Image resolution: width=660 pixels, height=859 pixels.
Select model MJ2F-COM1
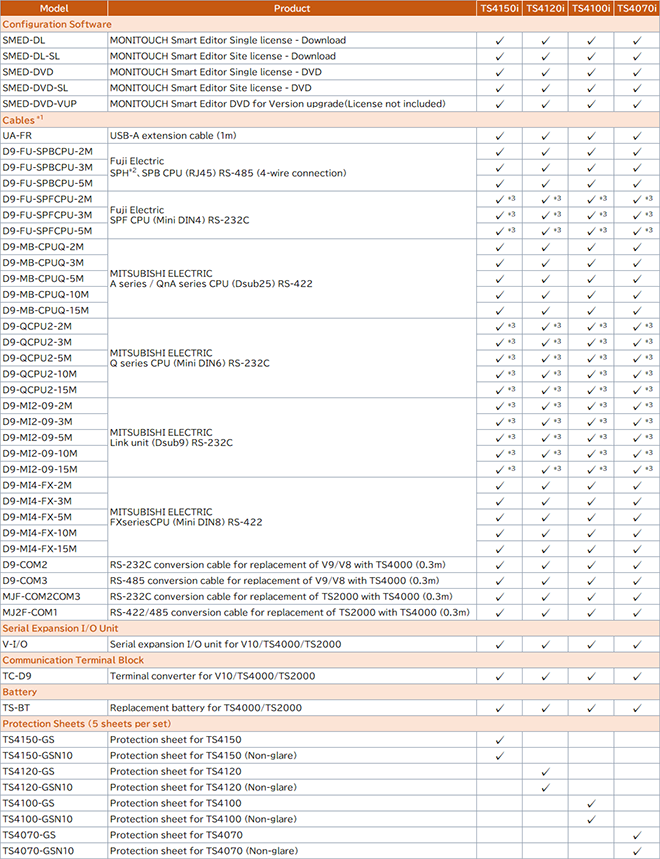coord(30,612)
